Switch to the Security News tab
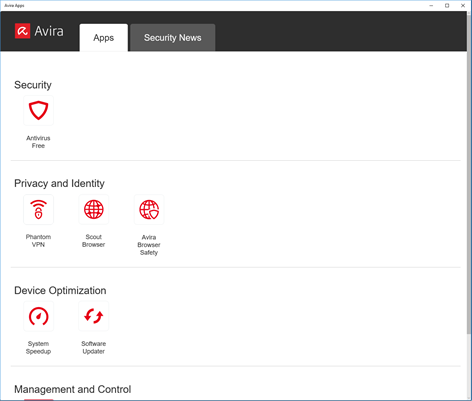 (x=173, y=37)
